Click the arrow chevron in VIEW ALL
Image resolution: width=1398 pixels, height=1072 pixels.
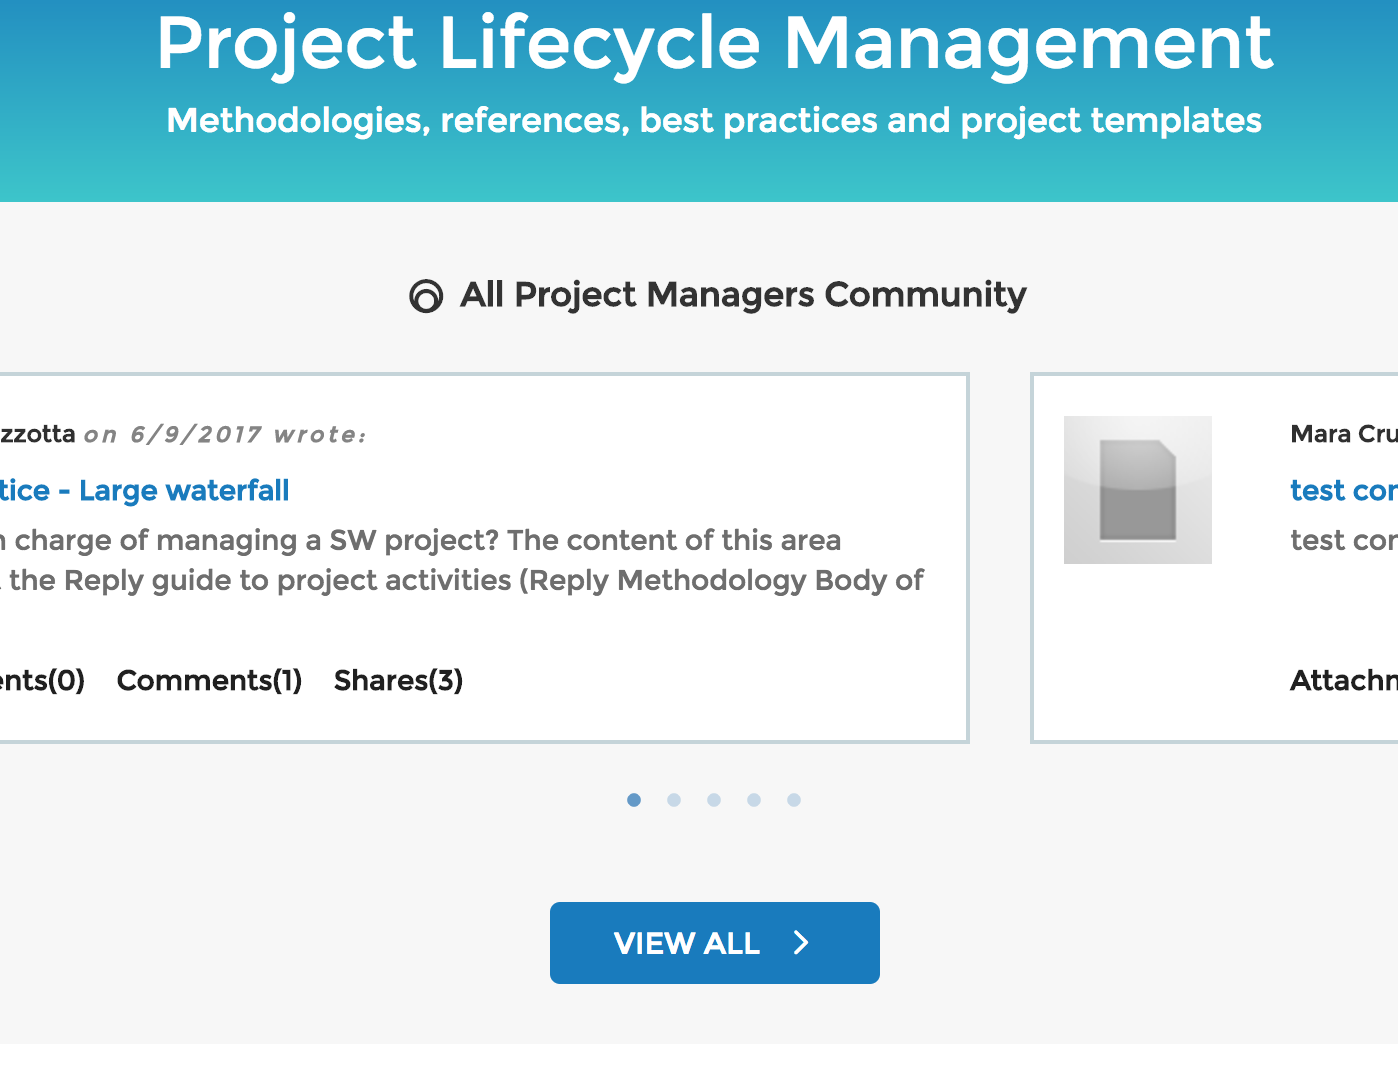coord(801,942)
